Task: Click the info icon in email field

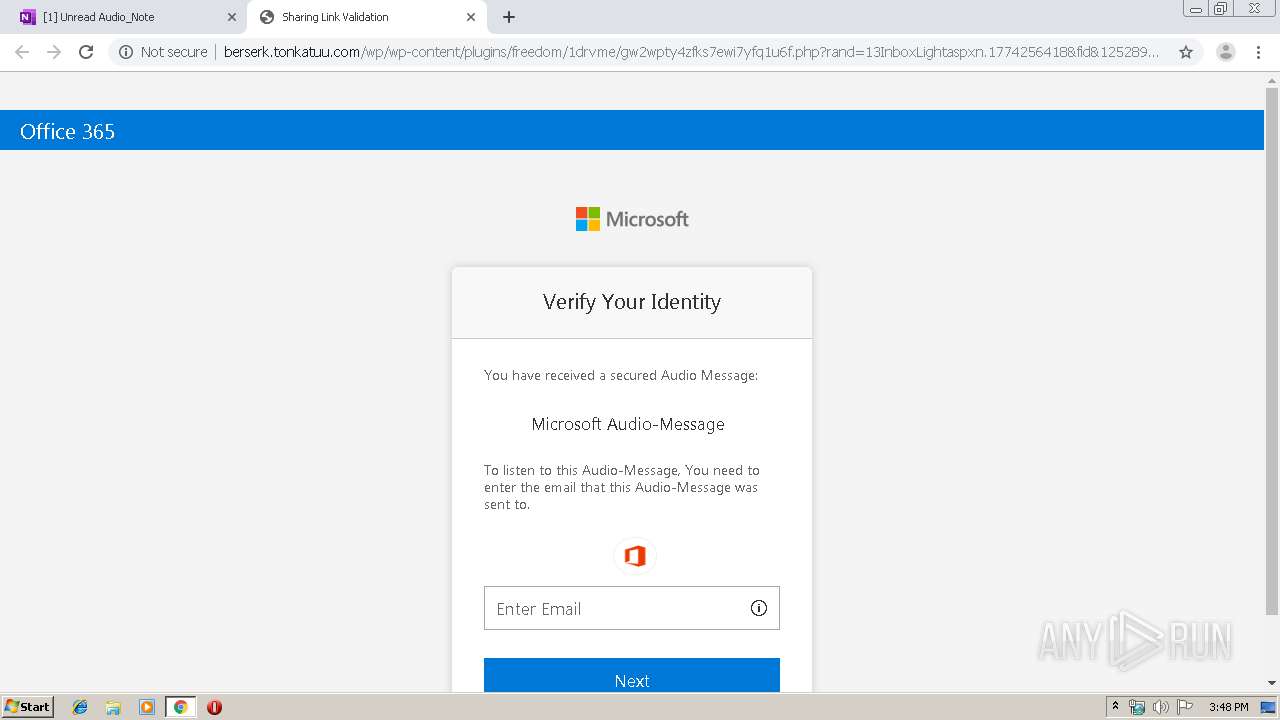Action: pyautogui.click(x=759, y=608)
